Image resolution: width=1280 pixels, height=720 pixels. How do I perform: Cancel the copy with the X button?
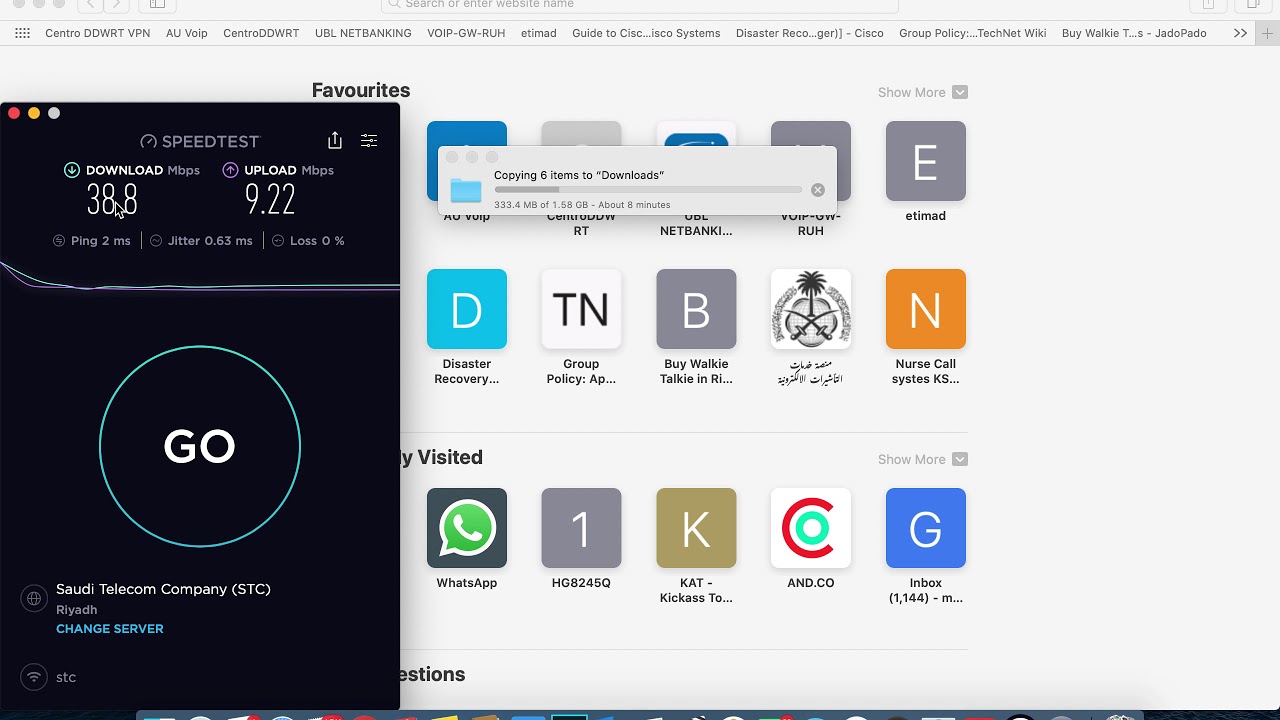tap(818, 190)
